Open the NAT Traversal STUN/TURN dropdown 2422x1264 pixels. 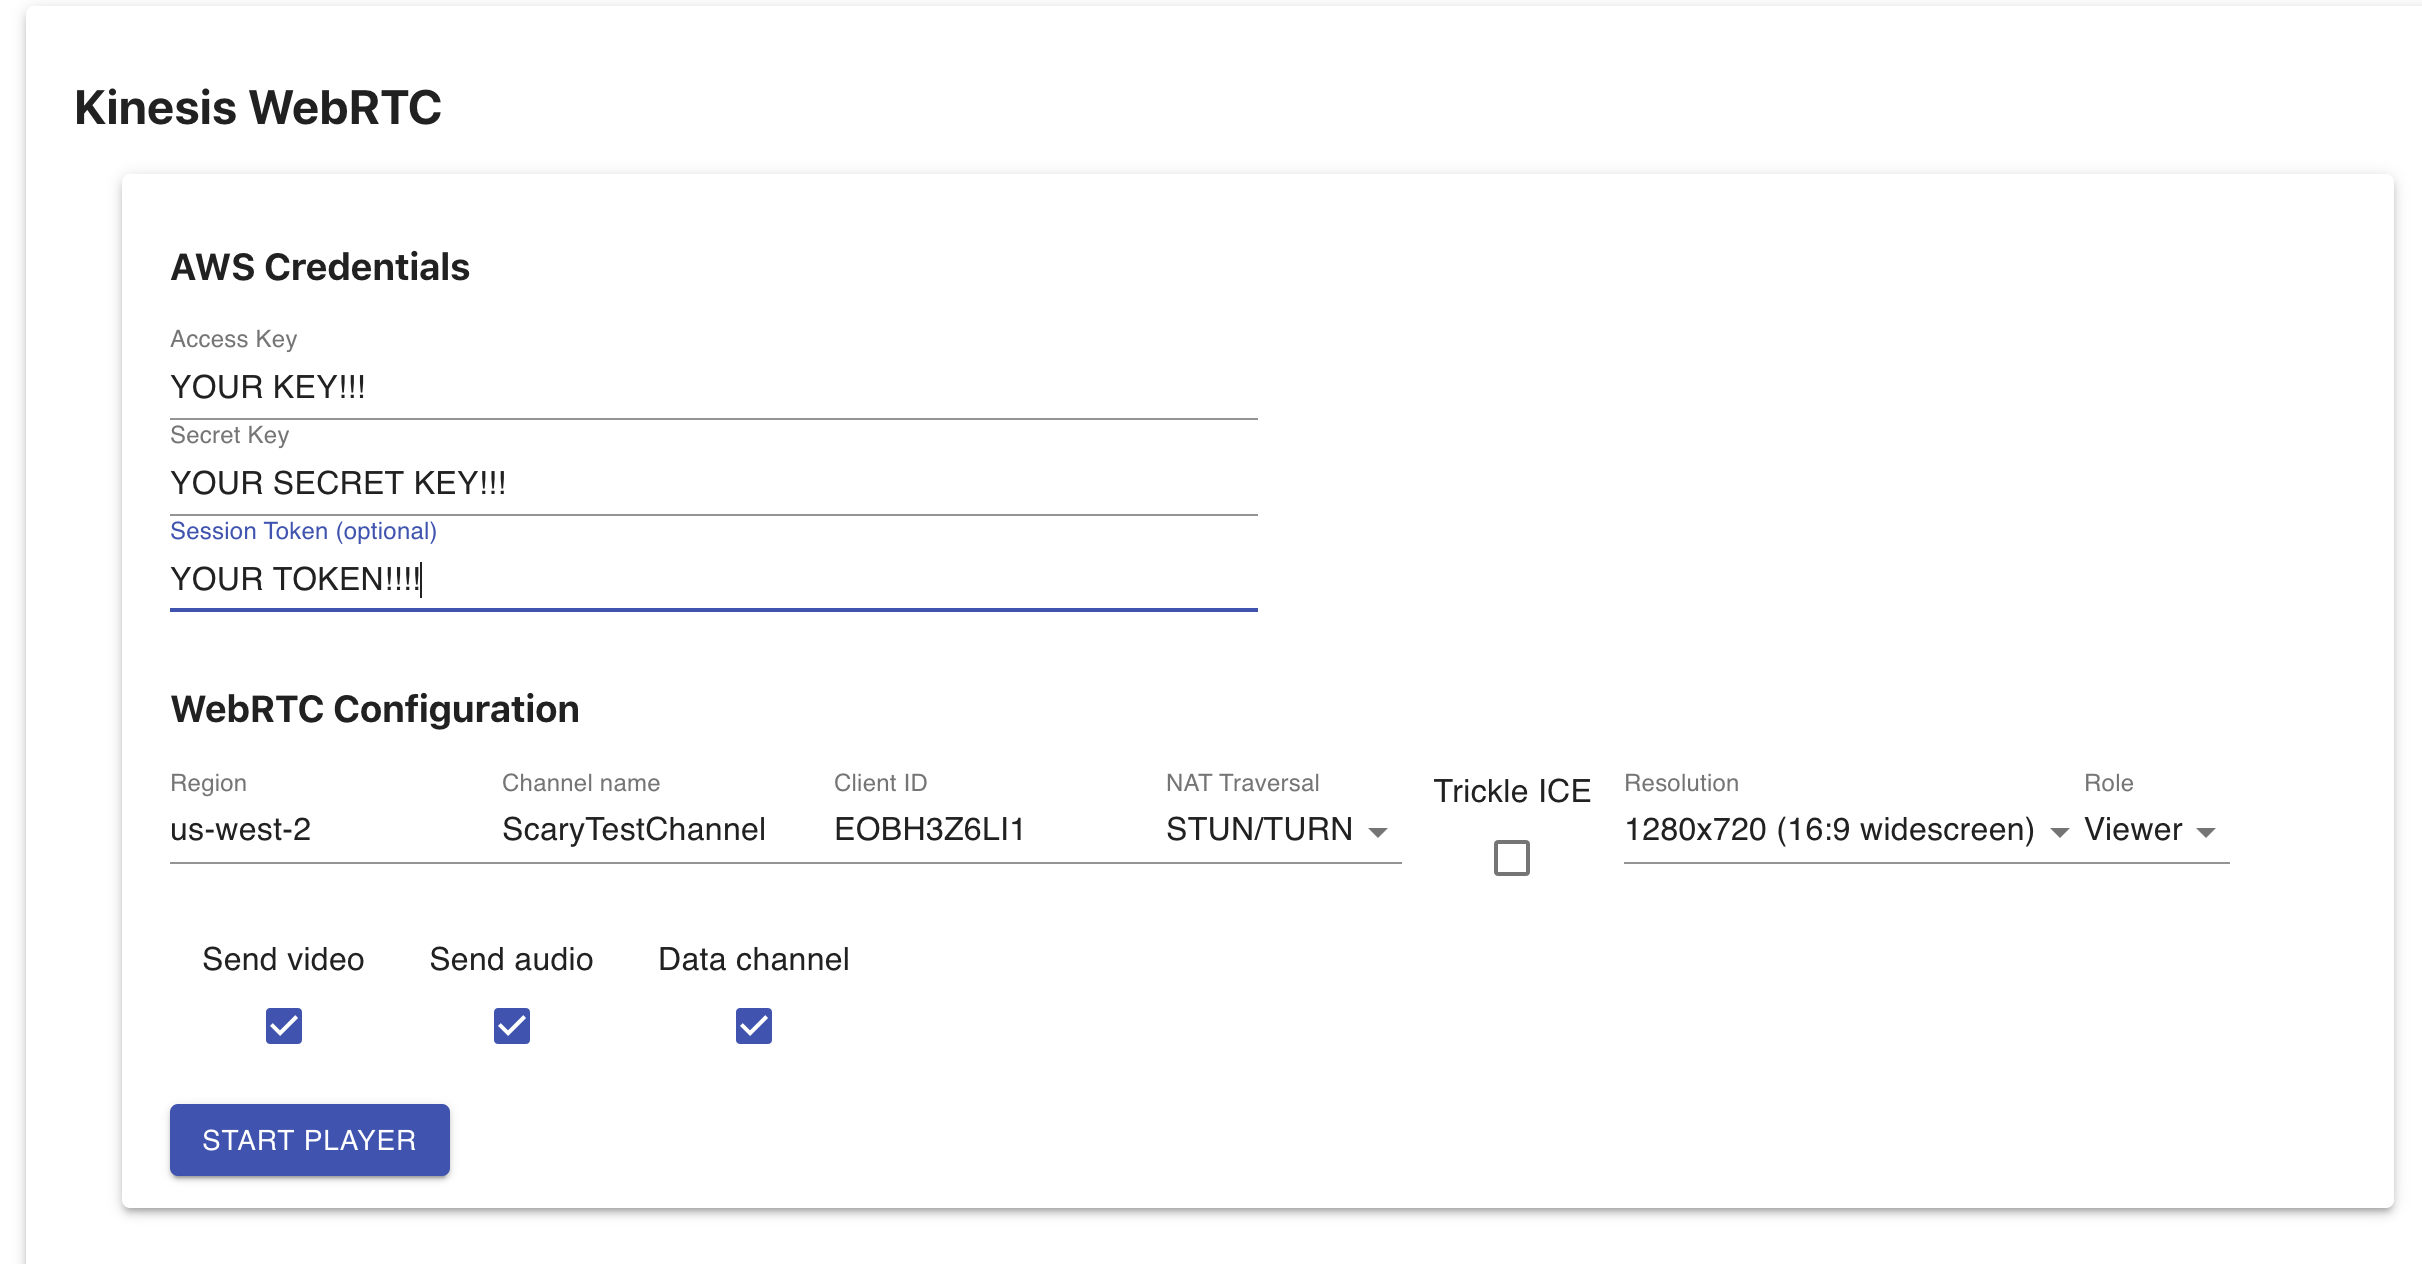coord(1260,830)
